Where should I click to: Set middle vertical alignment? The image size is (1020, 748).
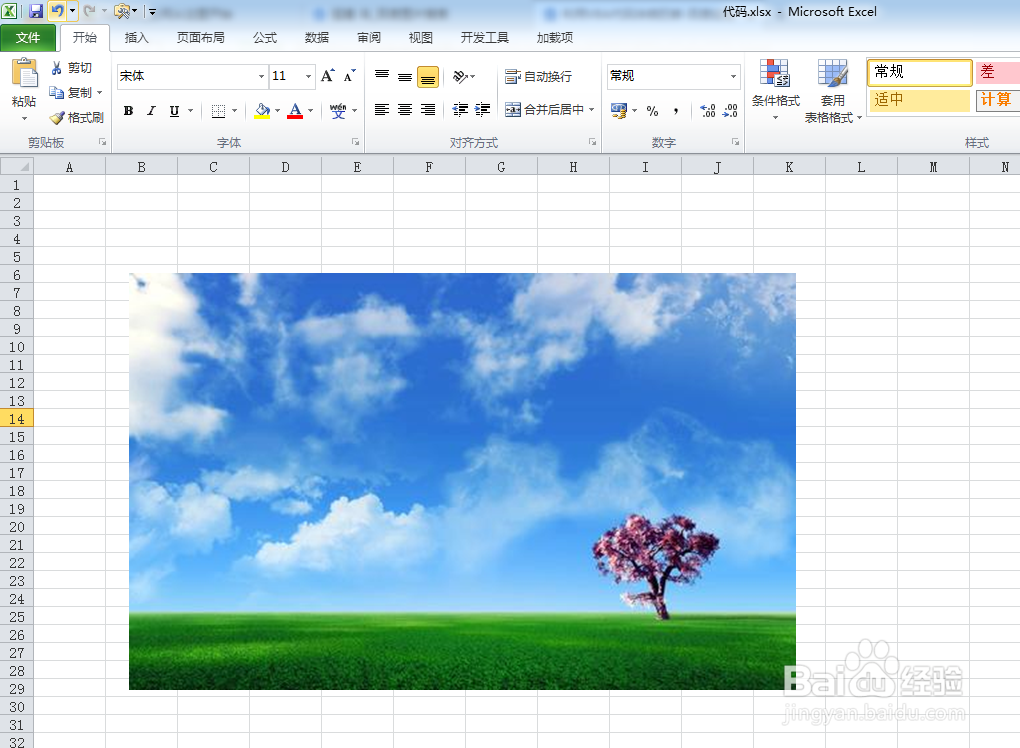[x=405, y=76]
